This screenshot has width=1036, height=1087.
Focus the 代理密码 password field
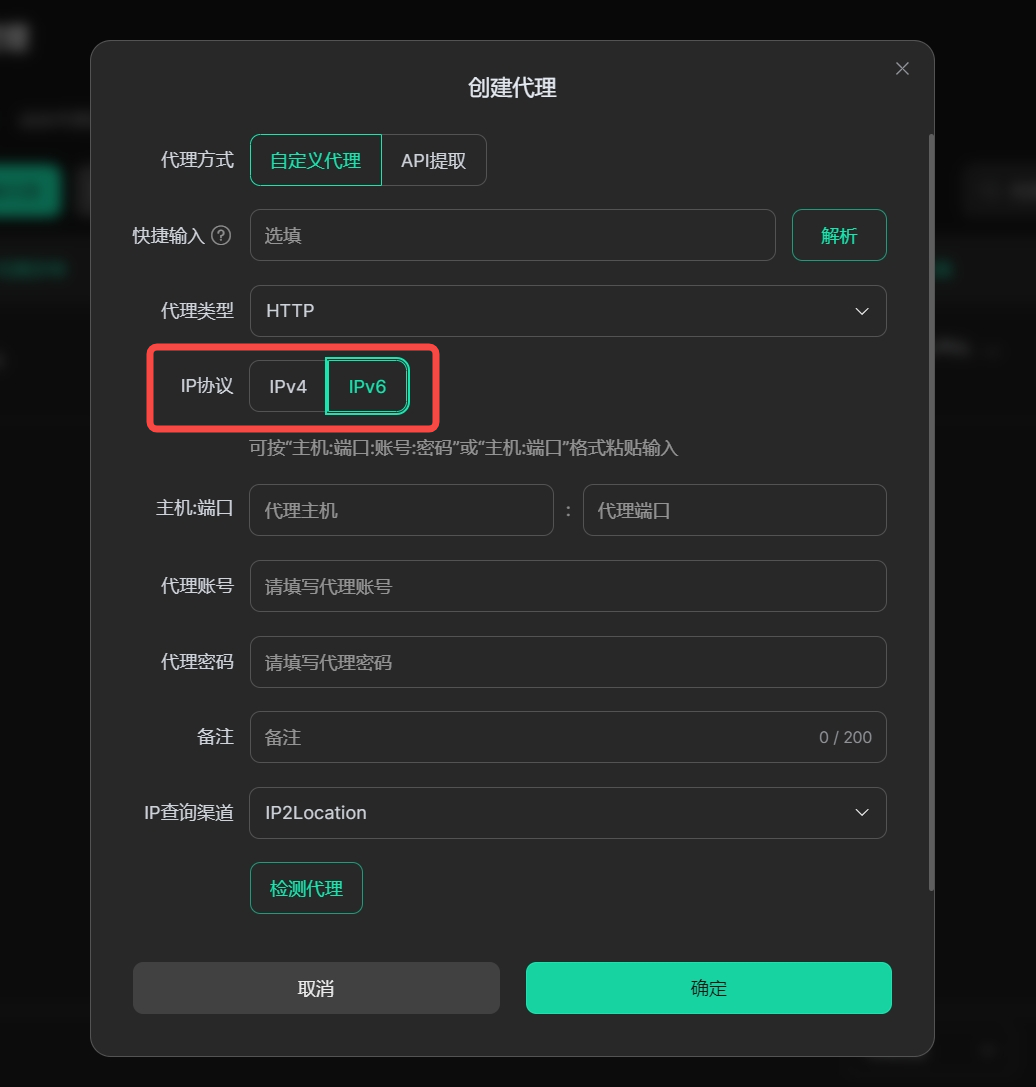click(568, 662)
